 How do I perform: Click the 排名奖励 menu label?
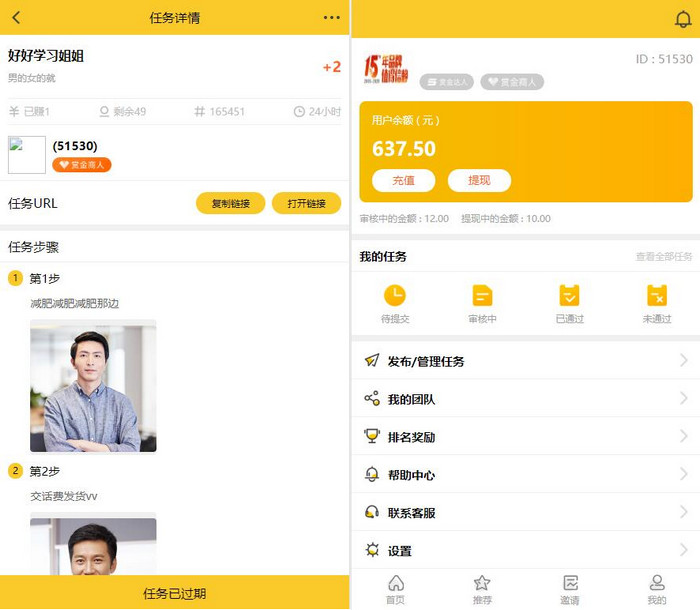(411, 437)
